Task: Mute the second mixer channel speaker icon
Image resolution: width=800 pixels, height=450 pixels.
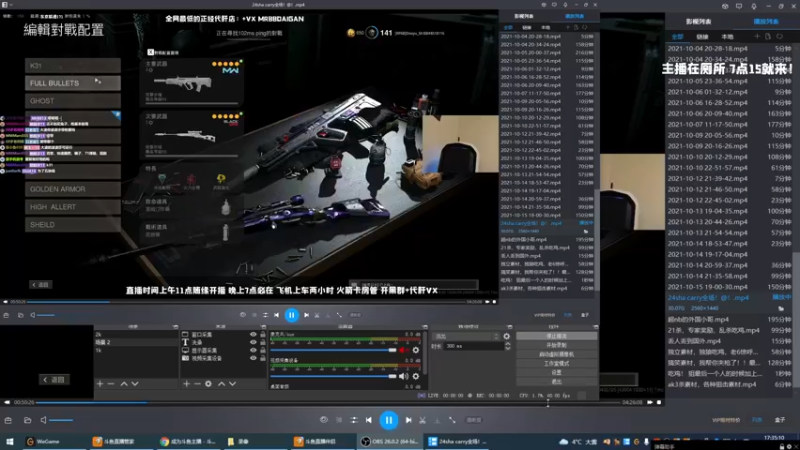Action: coord(404,376)
